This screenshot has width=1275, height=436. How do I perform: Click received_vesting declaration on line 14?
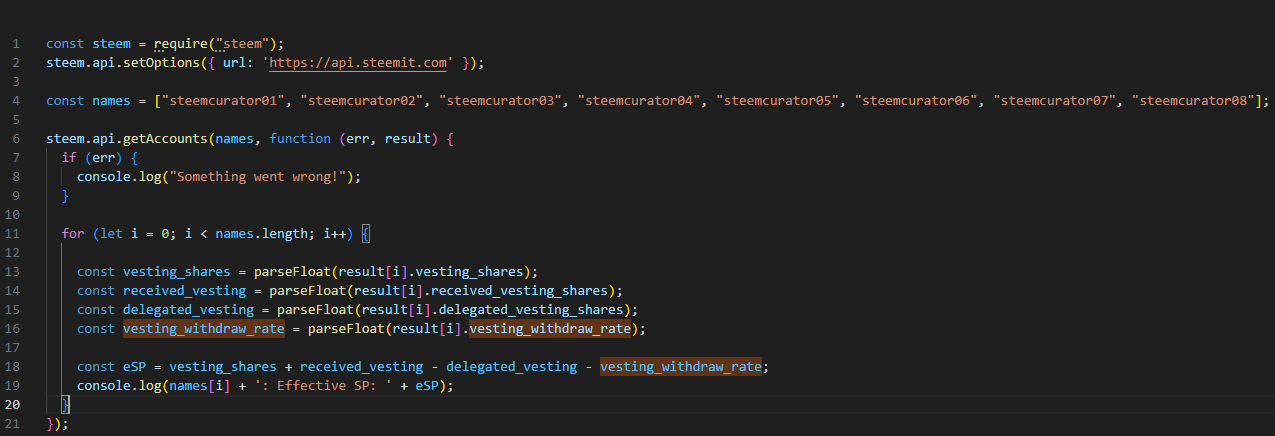tap(185, 290)
